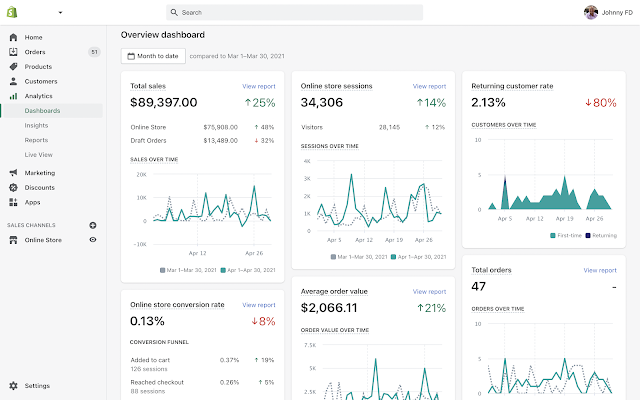Click the Orders inbox icon
The height and width of the screenshot is (400, 640).
click(13, 52)
